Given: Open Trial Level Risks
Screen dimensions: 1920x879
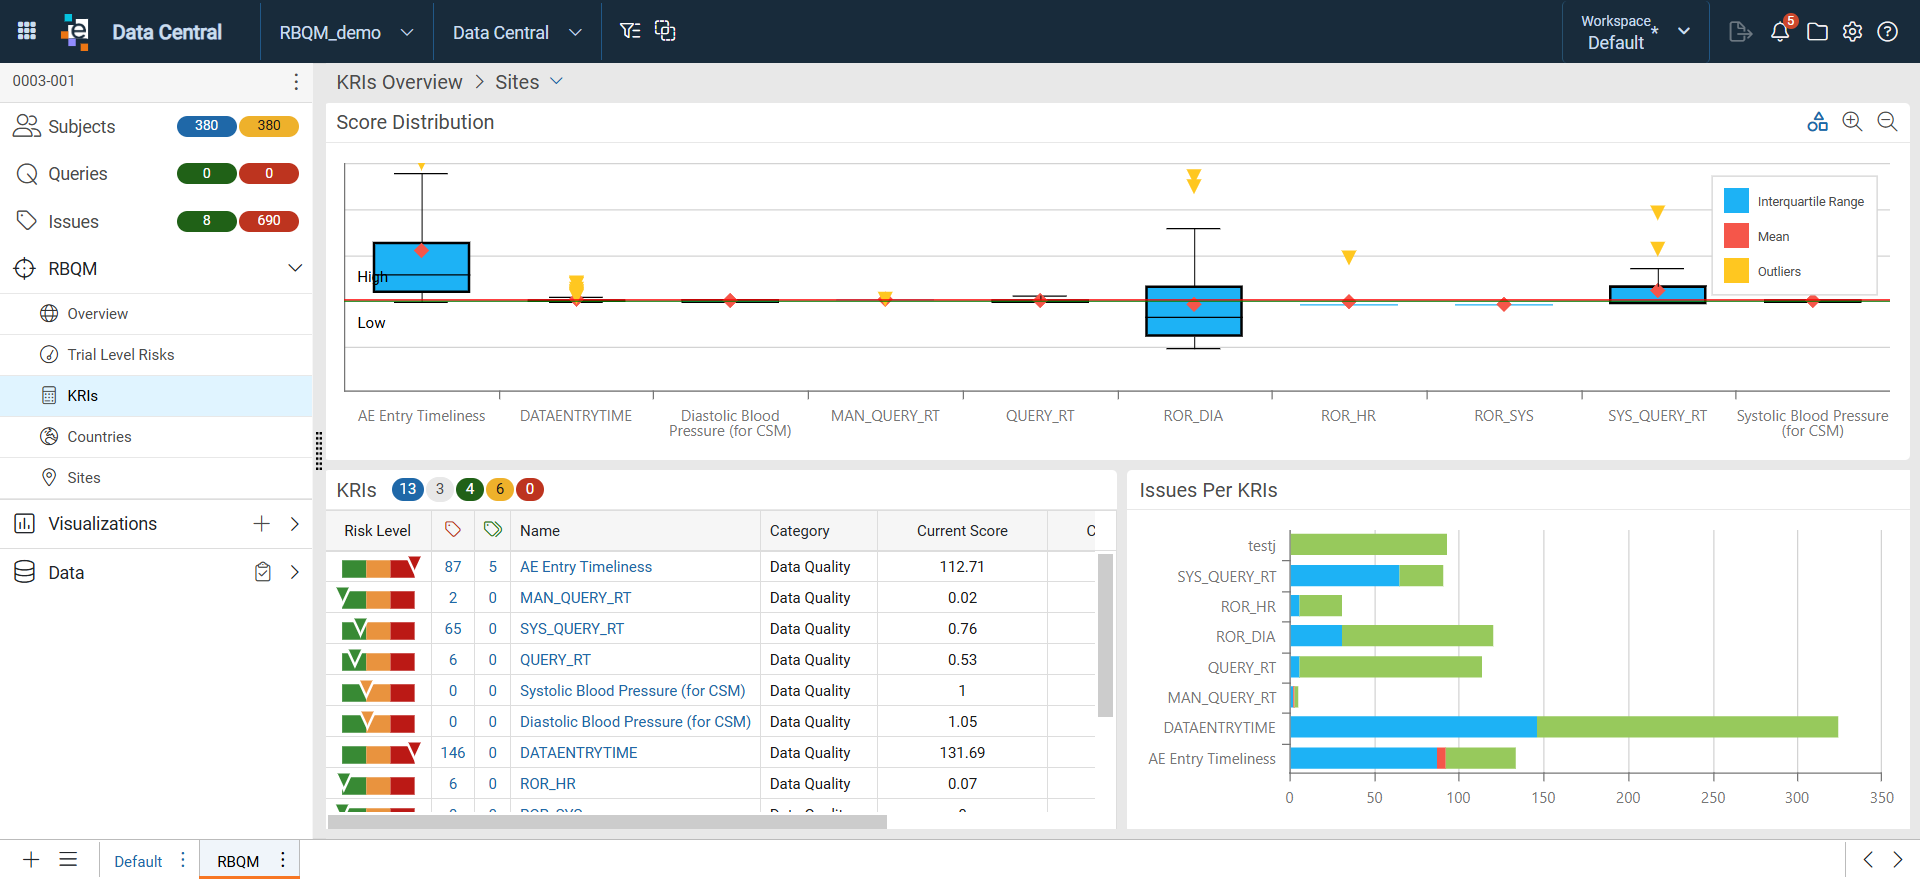Looking at the screenshot, I should [x=120, y=354].
